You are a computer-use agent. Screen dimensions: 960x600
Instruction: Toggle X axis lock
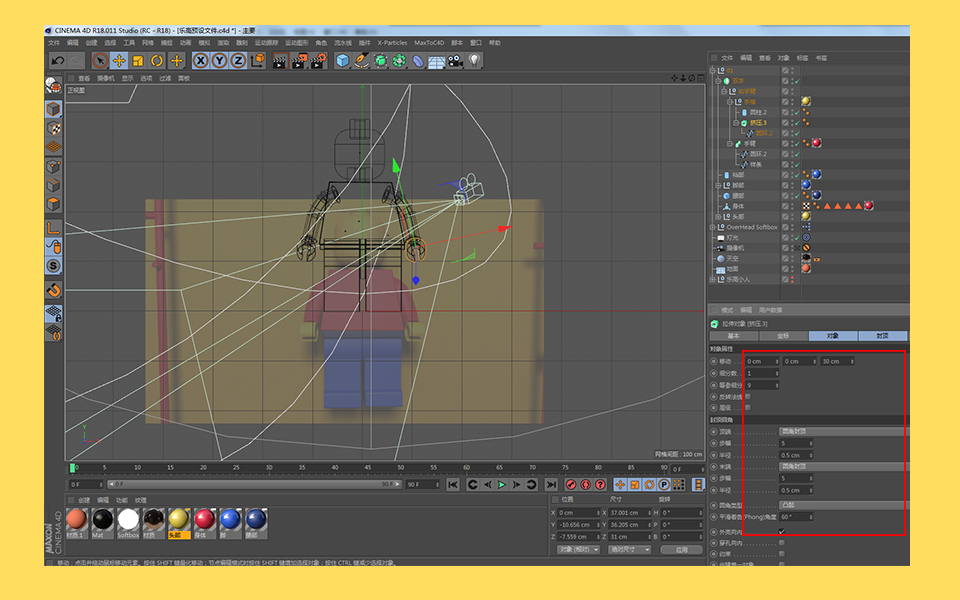coord(200,61)
